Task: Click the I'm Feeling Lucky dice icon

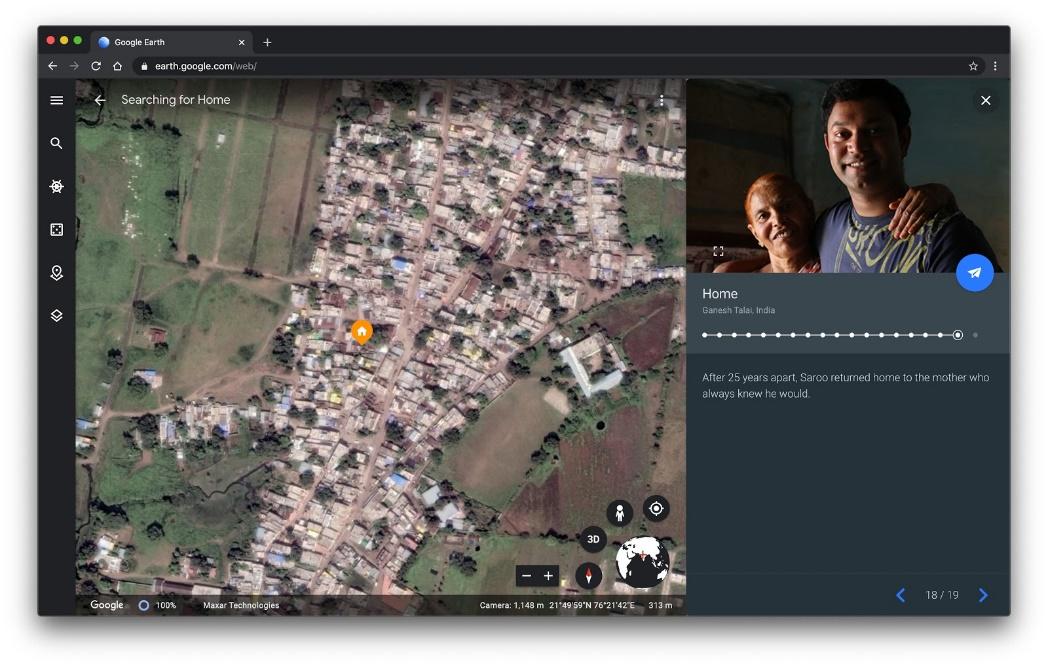Action: tap(57, 230)
